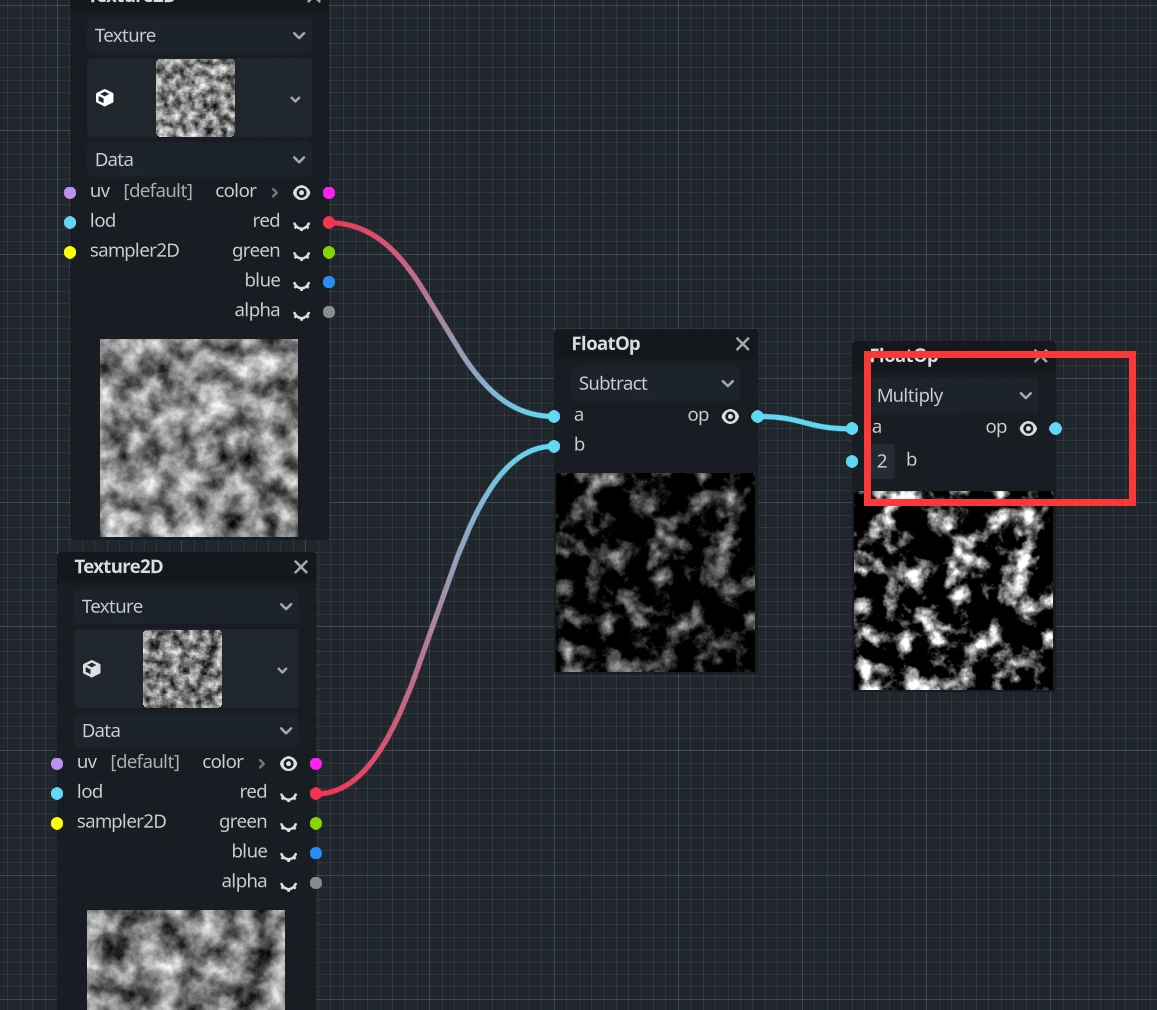Click the lod input port on the lower Texture2D node

click(x=57, y=793)
